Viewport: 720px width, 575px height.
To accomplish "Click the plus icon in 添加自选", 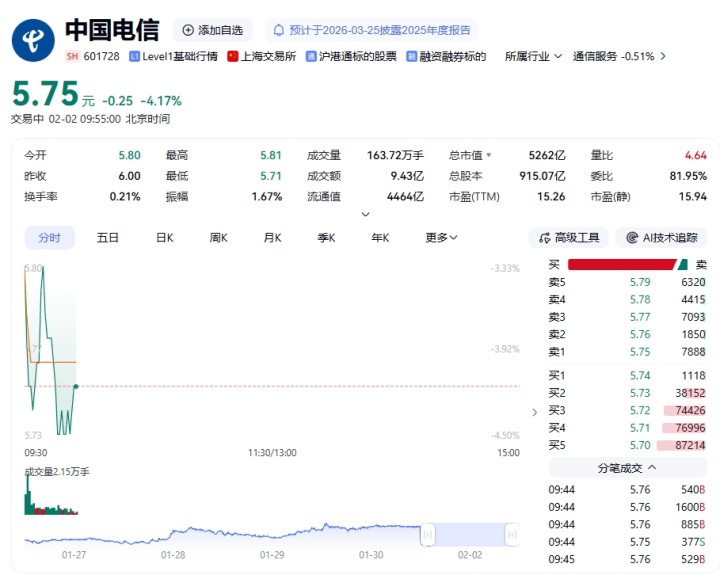I will pyautogui.click(x=188, y=30).
